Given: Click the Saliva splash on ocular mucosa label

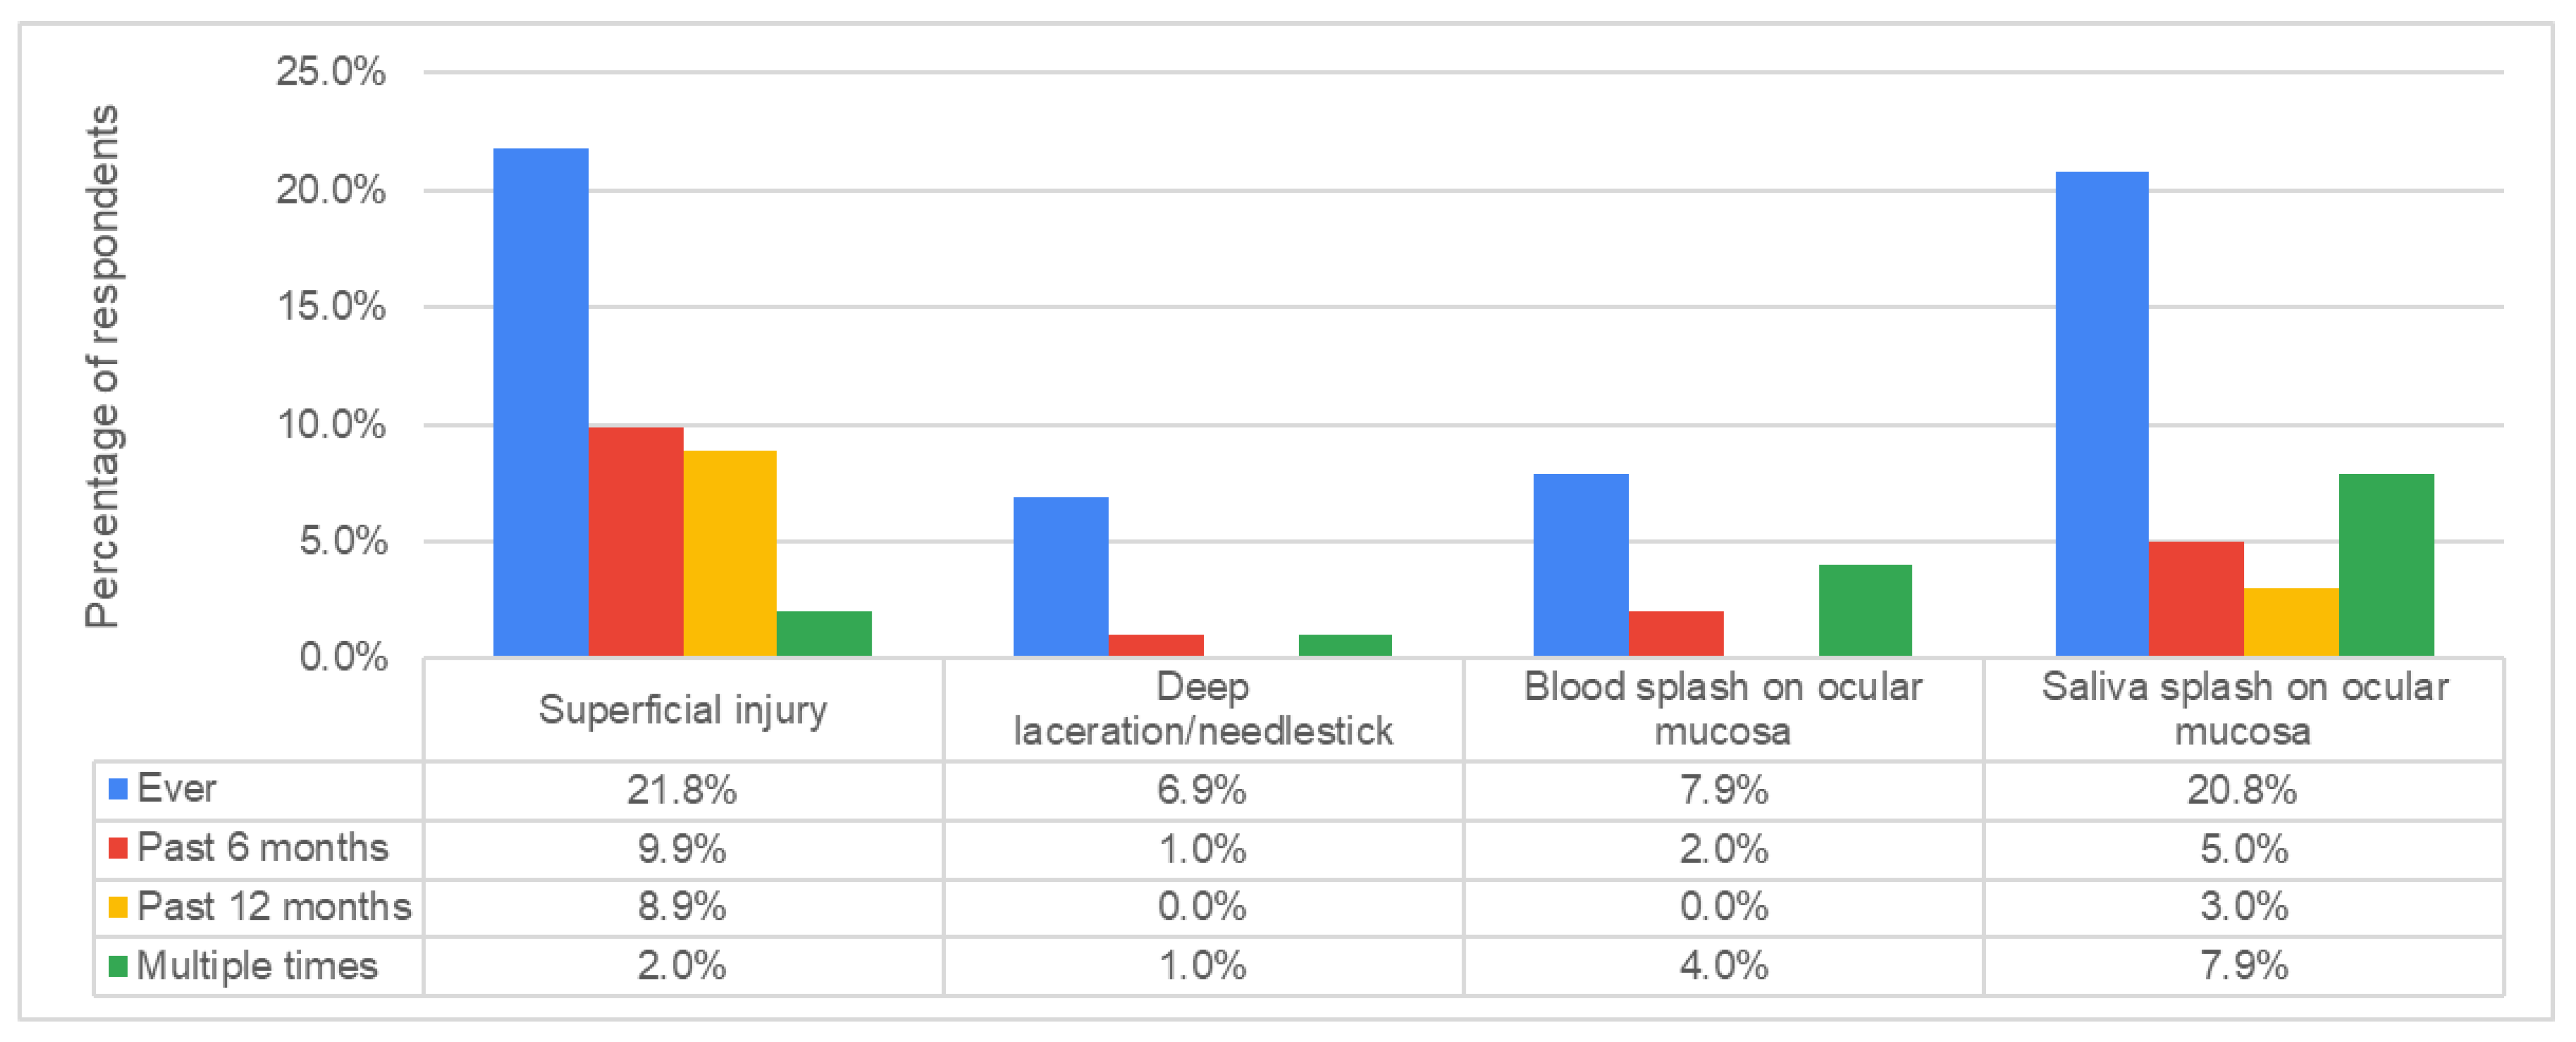Looking at the screenshot, I should [x=2244, y=709].
